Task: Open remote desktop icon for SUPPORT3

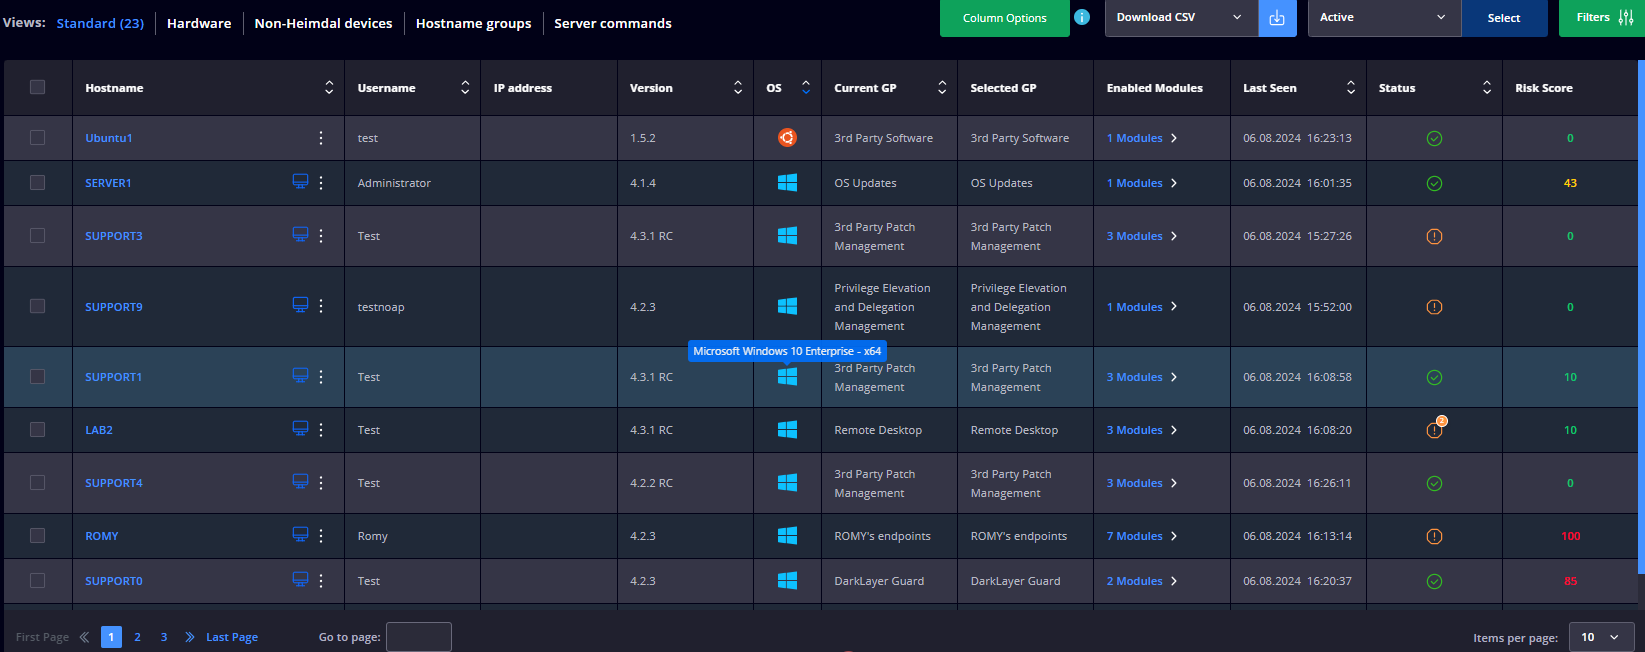Action: [x=300, y=234]
